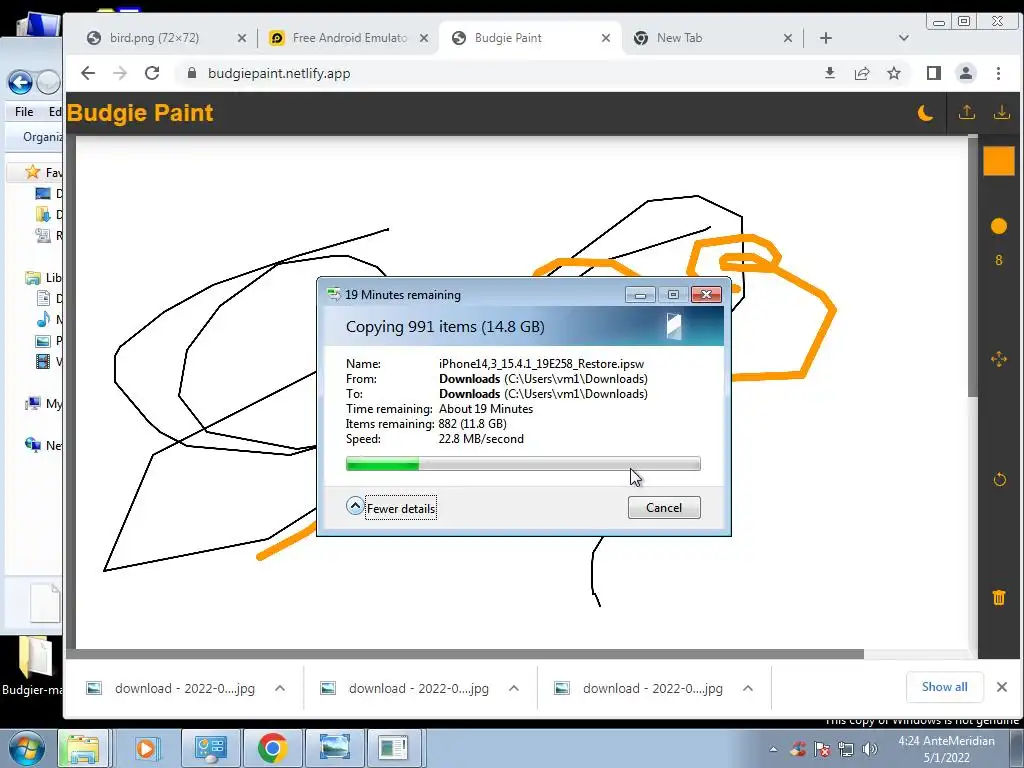The height and width of the screenshot is (768, 1024).
Task: Close the New Tab tab
Action: click(788, 38)
